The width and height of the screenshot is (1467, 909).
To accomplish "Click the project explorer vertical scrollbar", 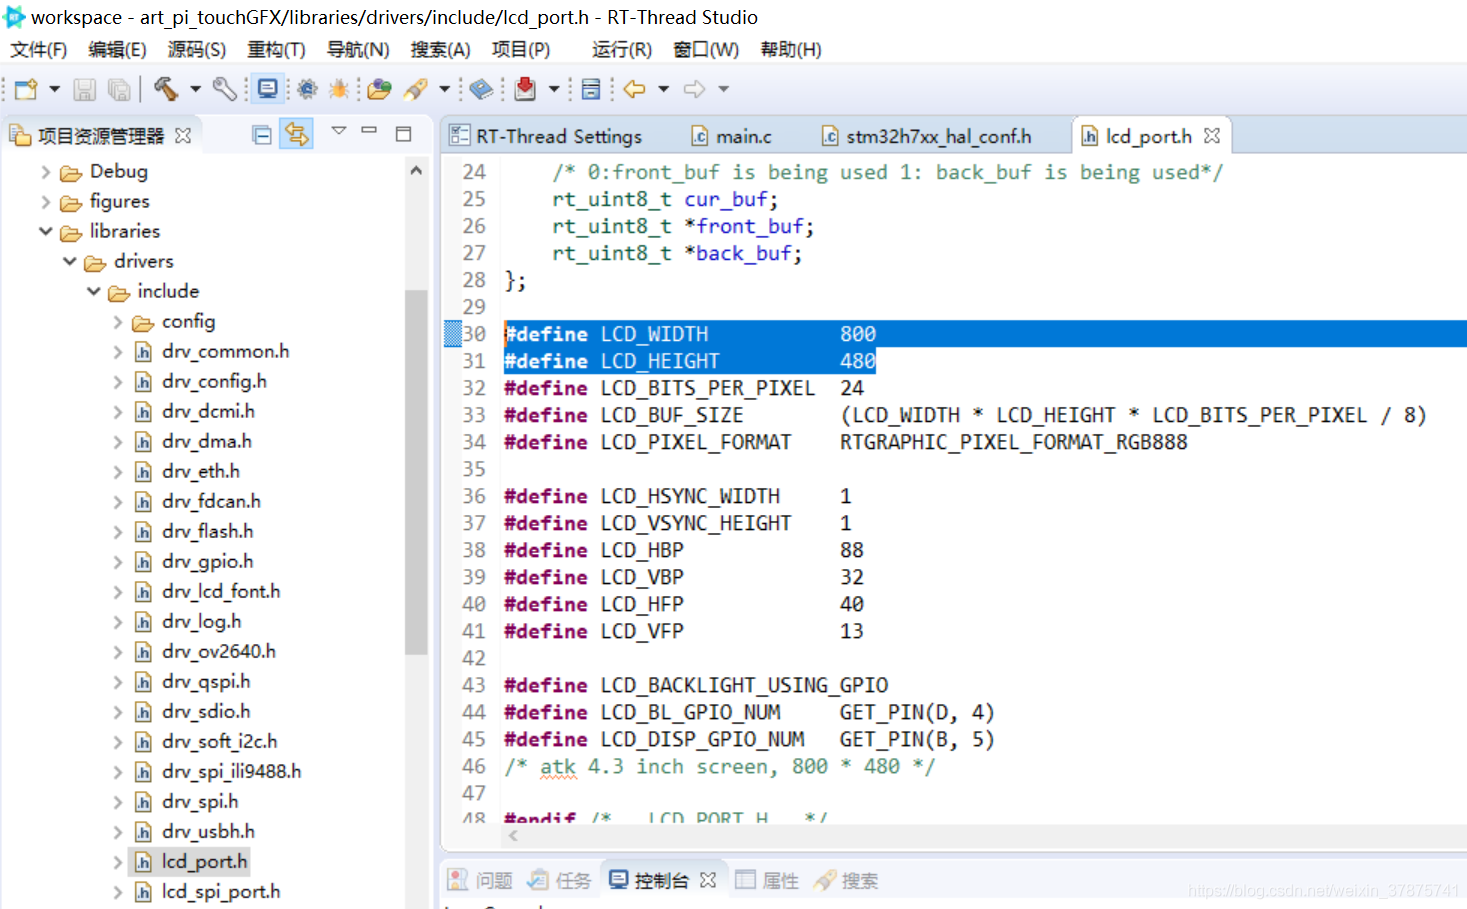I will click(x=416, y=470).
